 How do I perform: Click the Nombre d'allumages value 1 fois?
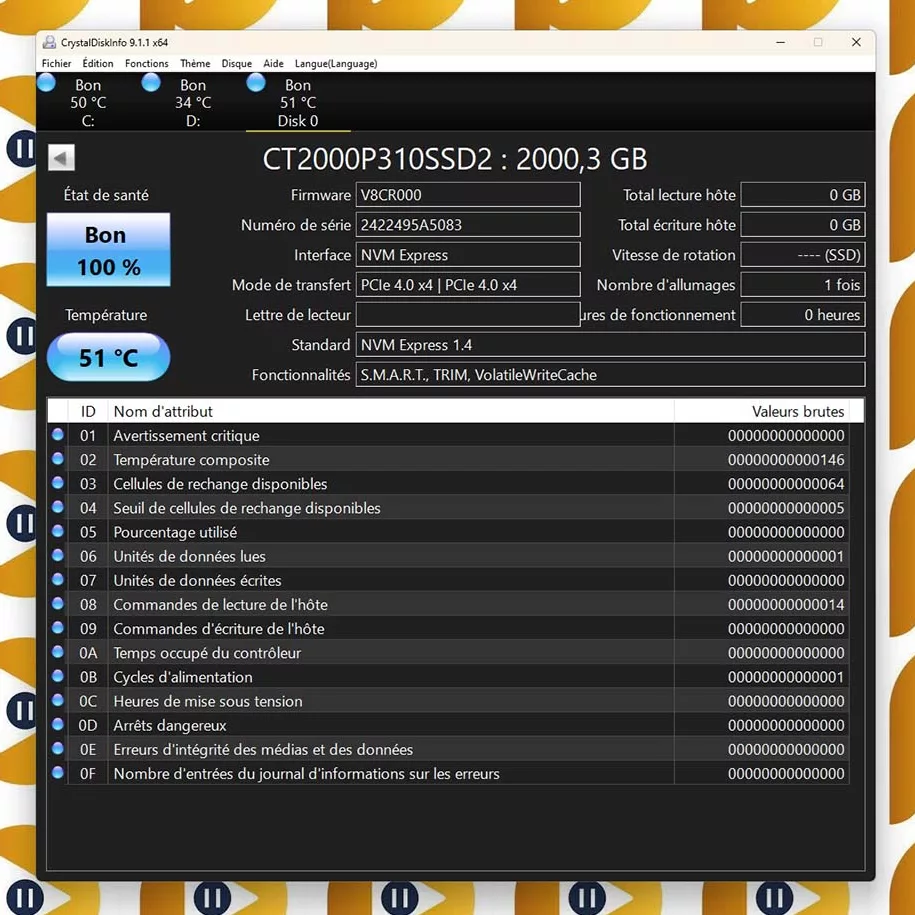[803, 285]
